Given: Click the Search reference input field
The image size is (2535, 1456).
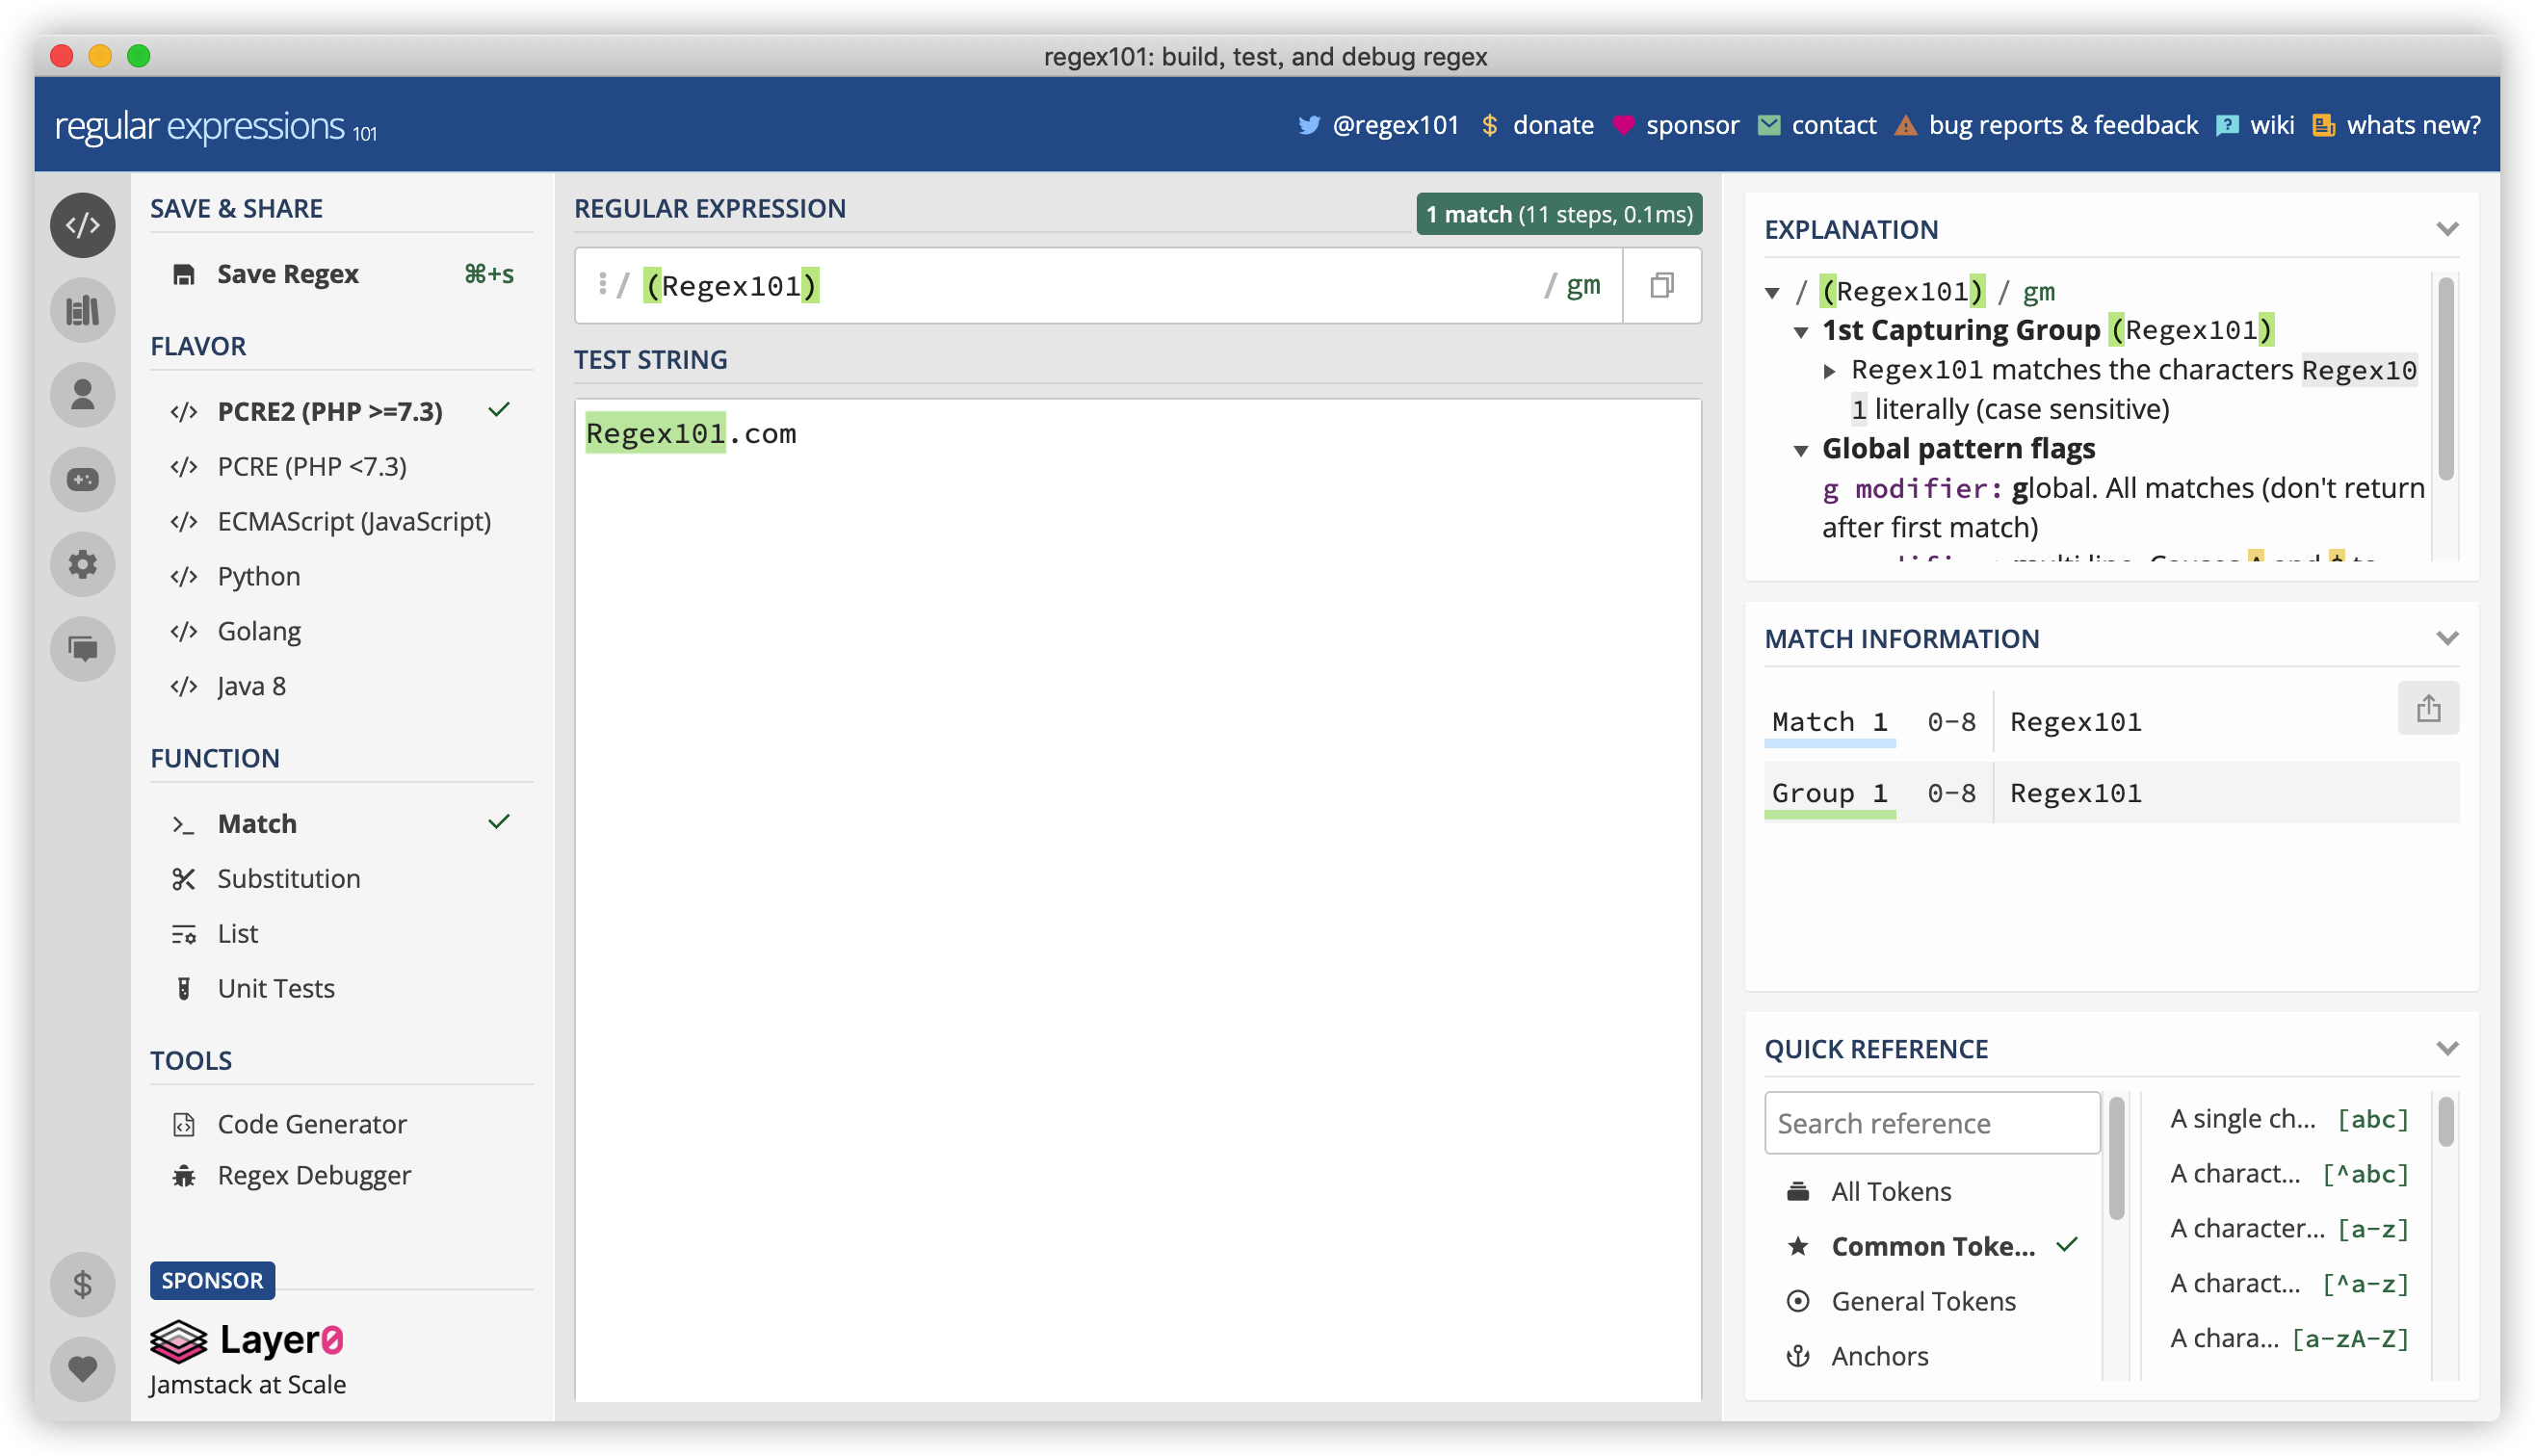Looking at the screenshot, I should [x=1932, y=1123].
